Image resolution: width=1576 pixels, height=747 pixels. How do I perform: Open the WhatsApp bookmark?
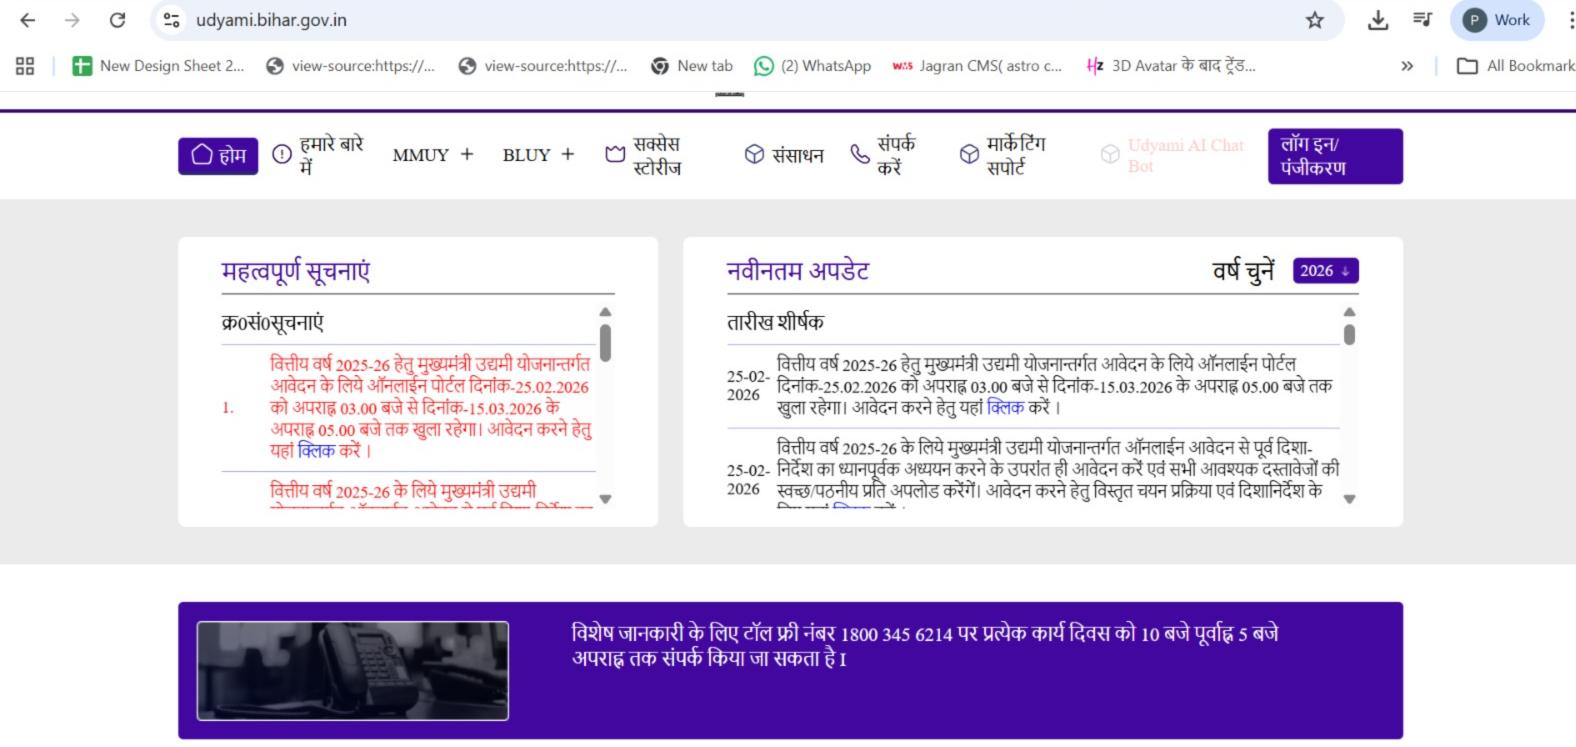click(x=812, y=66)
